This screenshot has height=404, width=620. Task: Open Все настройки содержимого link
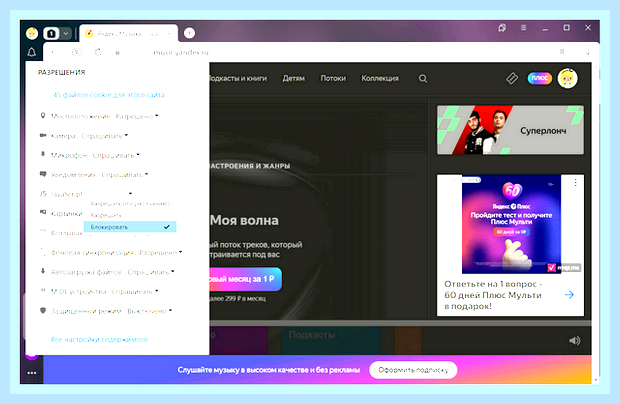point(99,340)
